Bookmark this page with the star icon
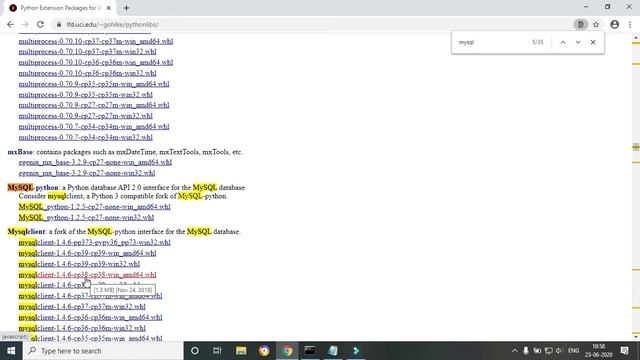 596,24
